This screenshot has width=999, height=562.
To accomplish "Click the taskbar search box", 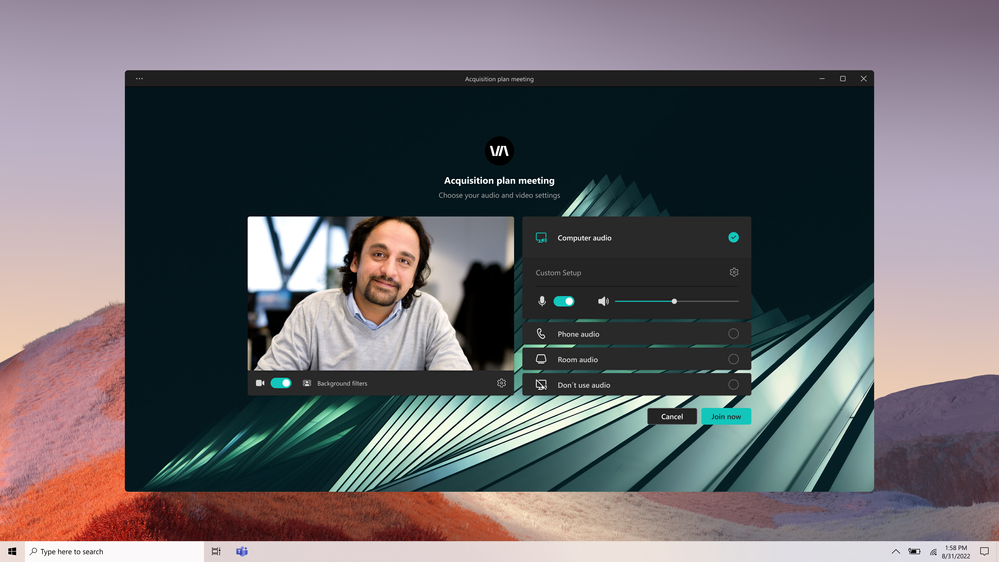I will 115,551.
